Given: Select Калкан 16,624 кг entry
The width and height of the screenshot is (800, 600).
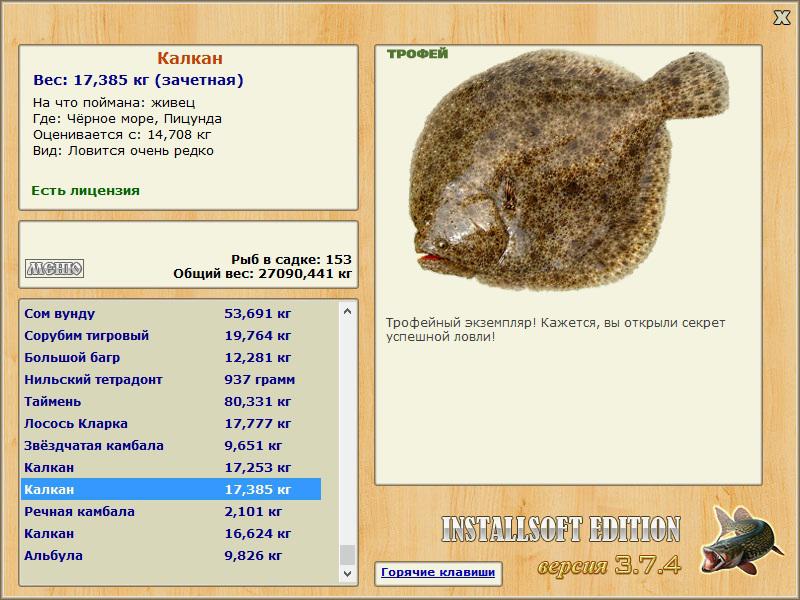Looking at the screenshot, I should [x=171, y=533].
